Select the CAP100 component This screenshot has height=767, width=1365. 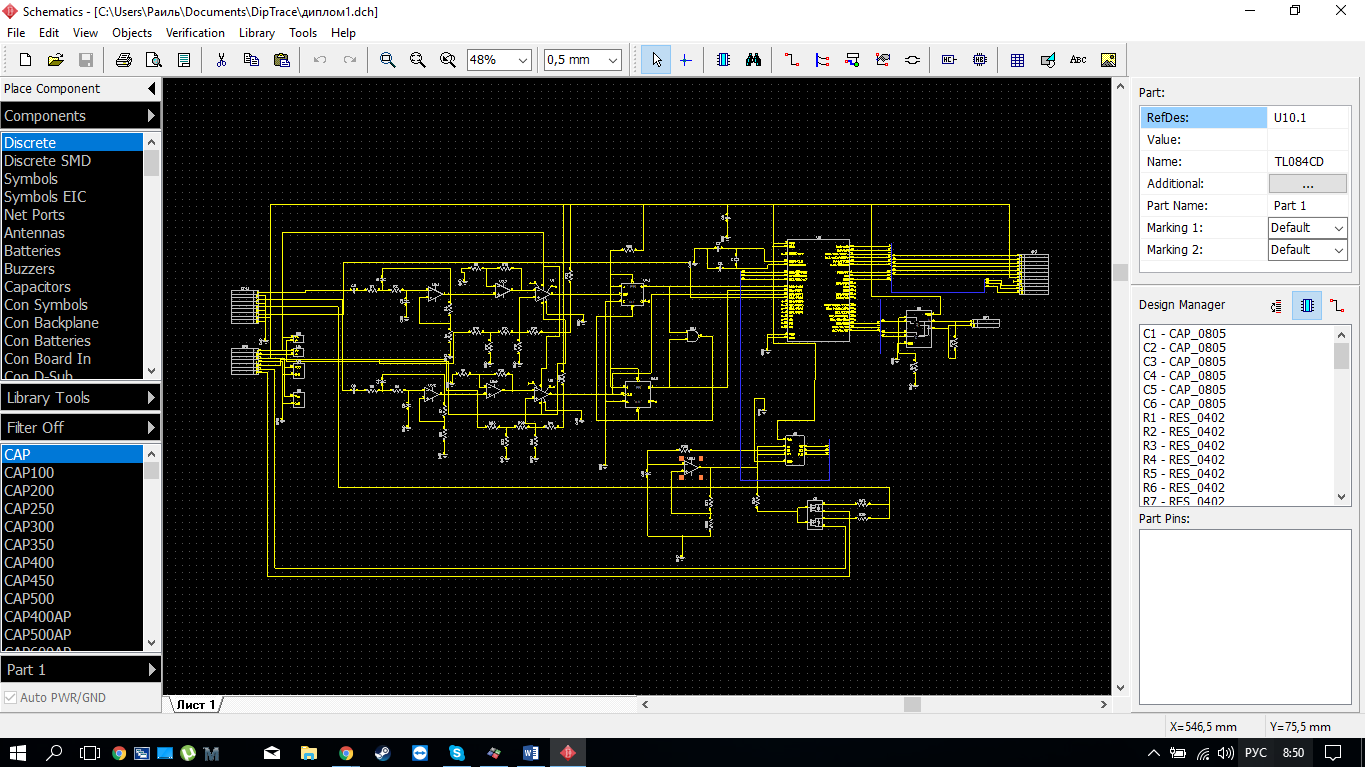[72, 473]
